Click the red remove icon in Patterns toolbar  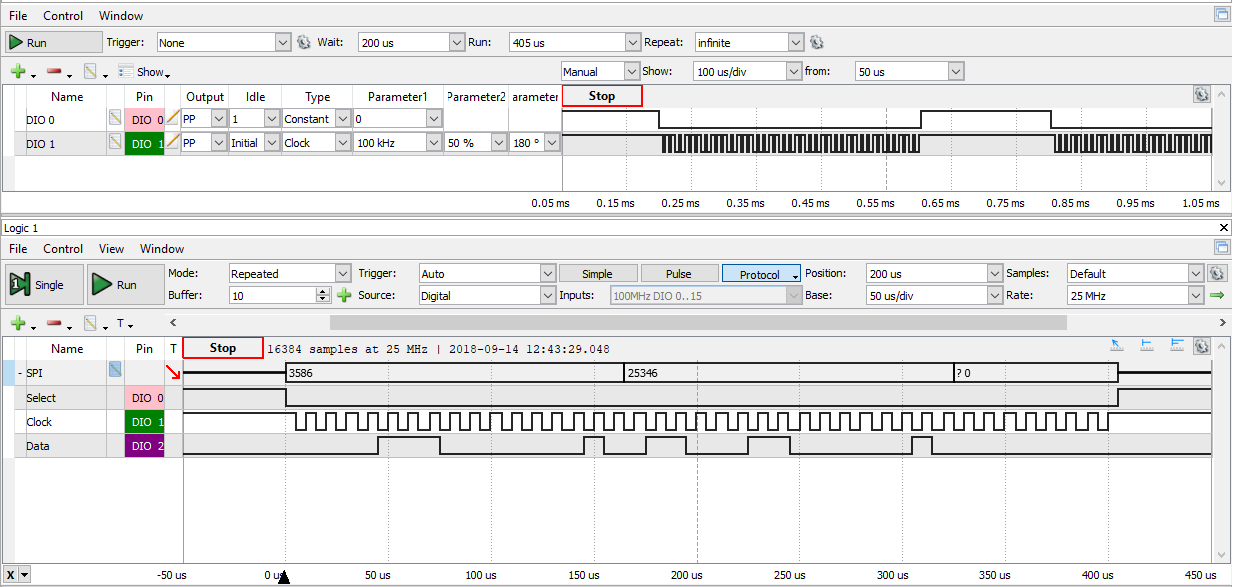[x=54, y=72]
